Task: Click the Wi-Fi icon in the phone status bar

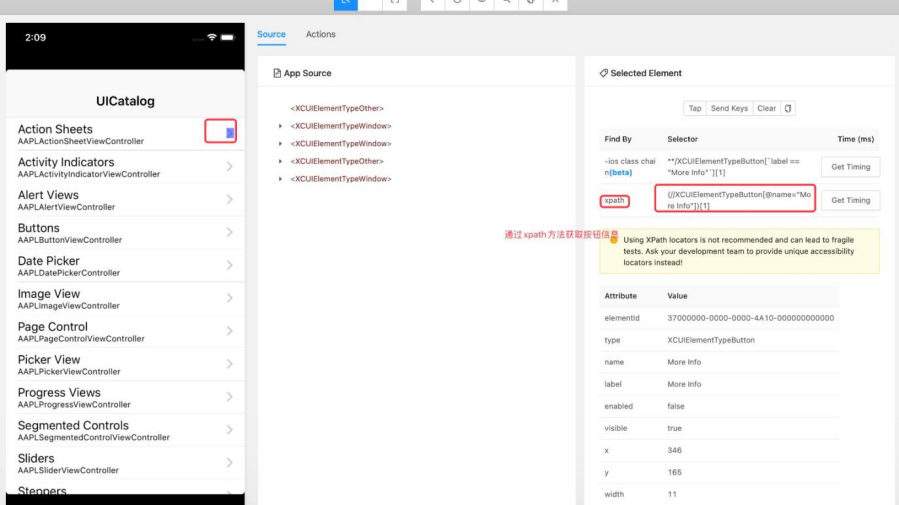Action: [212, 37]
